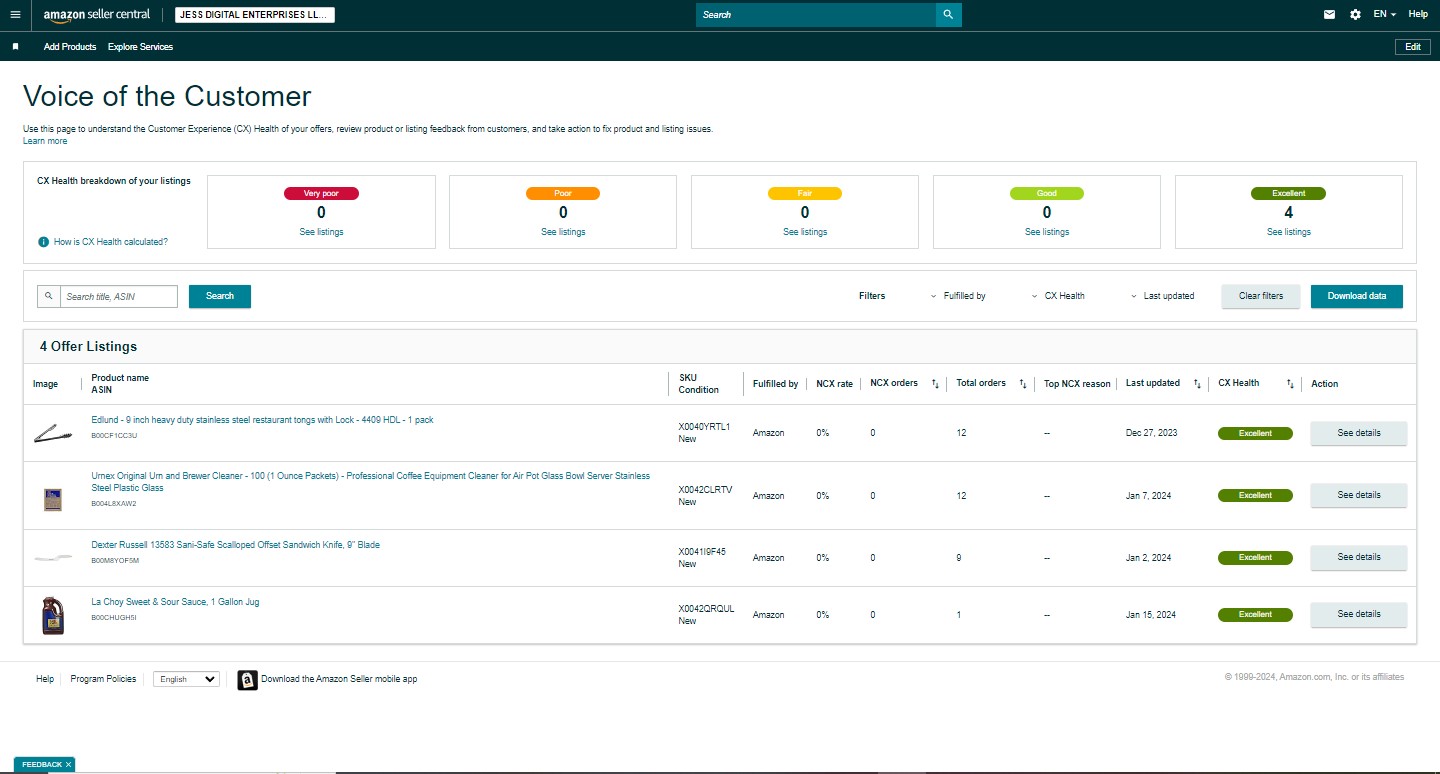Click the Edit button in the navigation bar

click(x=1412, y=47)
